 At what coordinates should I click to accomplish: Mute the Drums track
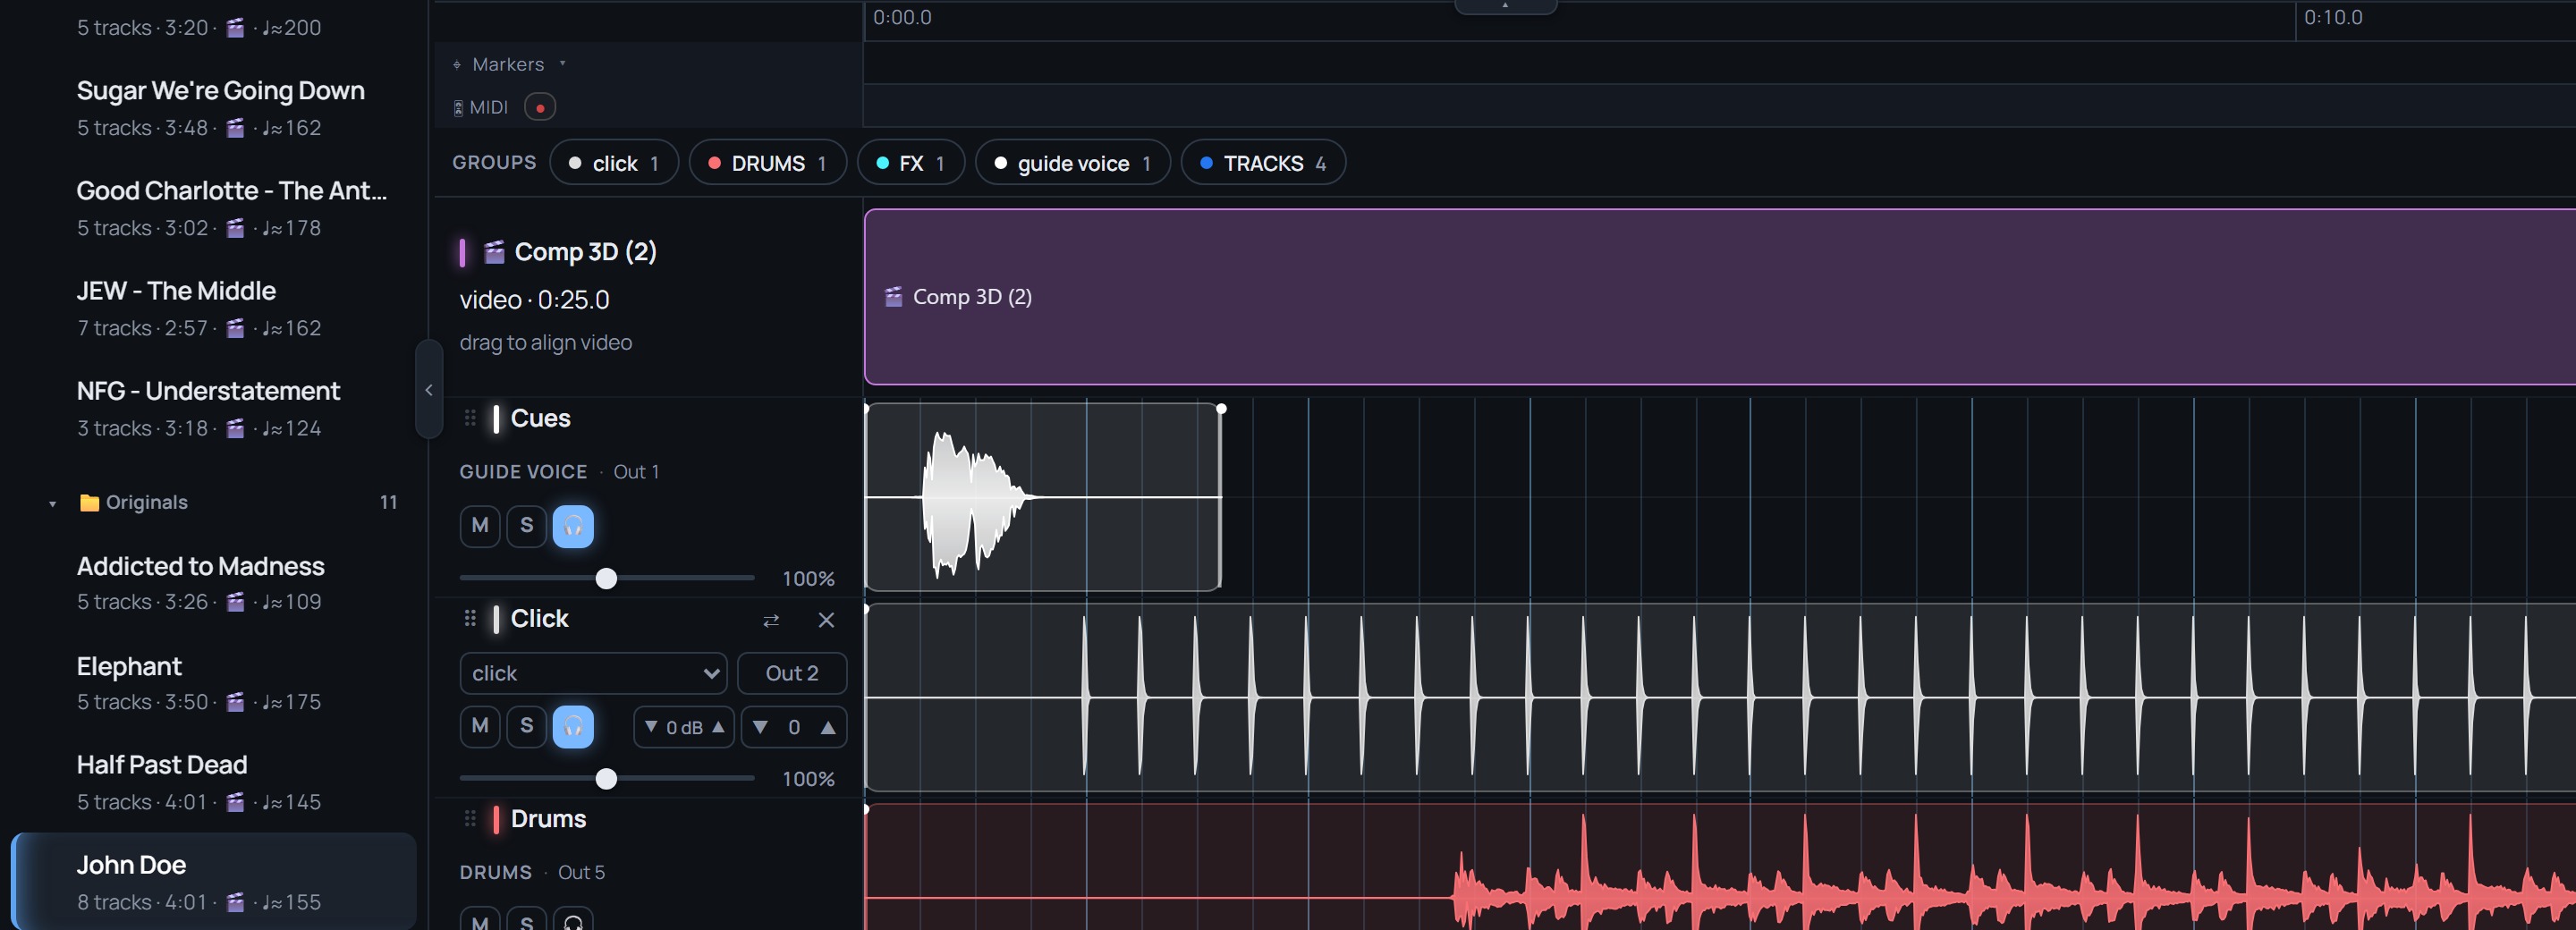(480, 919)
